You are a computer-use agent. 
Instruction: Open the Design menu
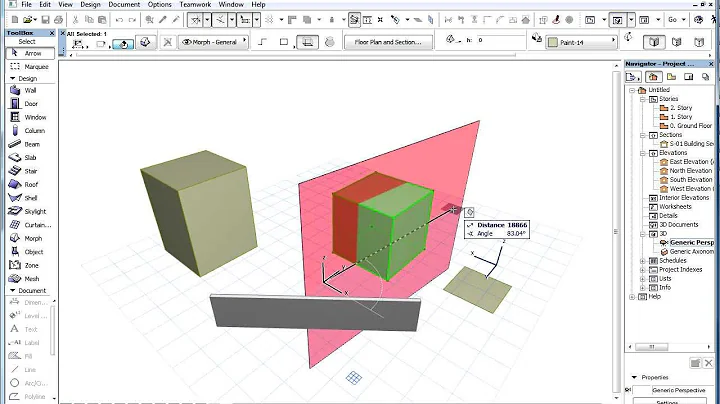90,4
